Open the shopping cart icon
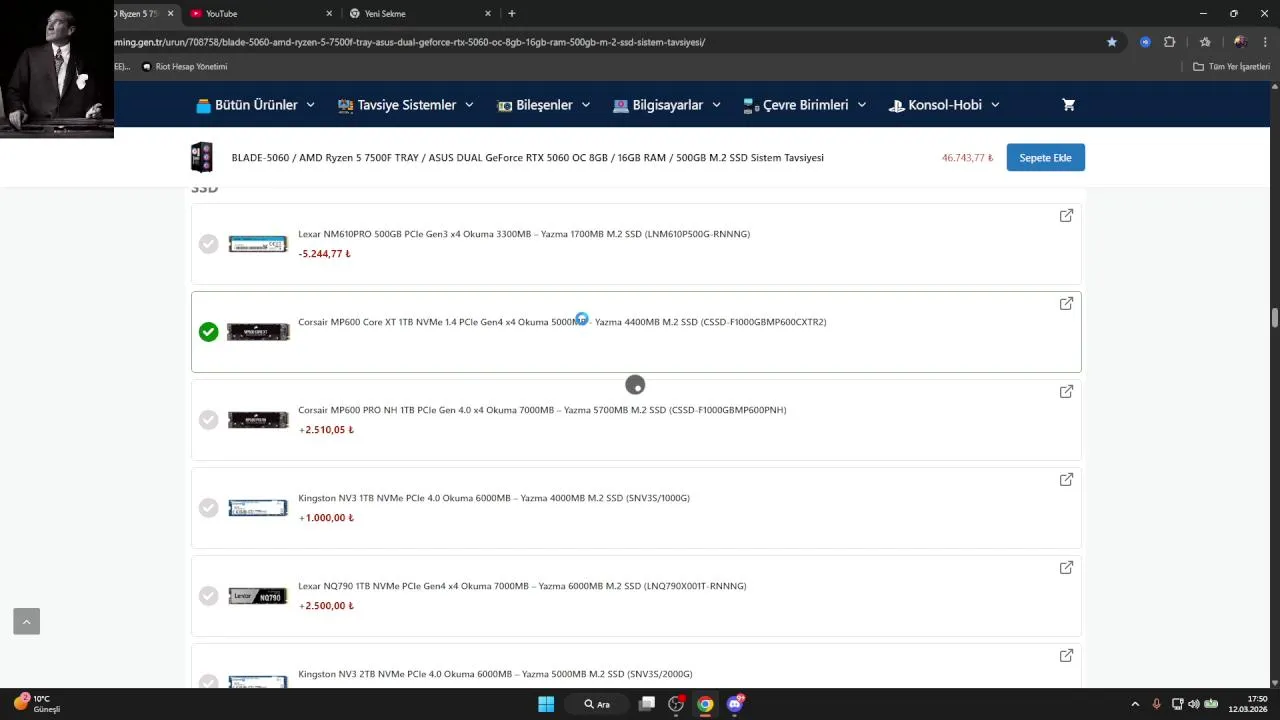This screenshot has height=720, width=1280. [1068, 105]
